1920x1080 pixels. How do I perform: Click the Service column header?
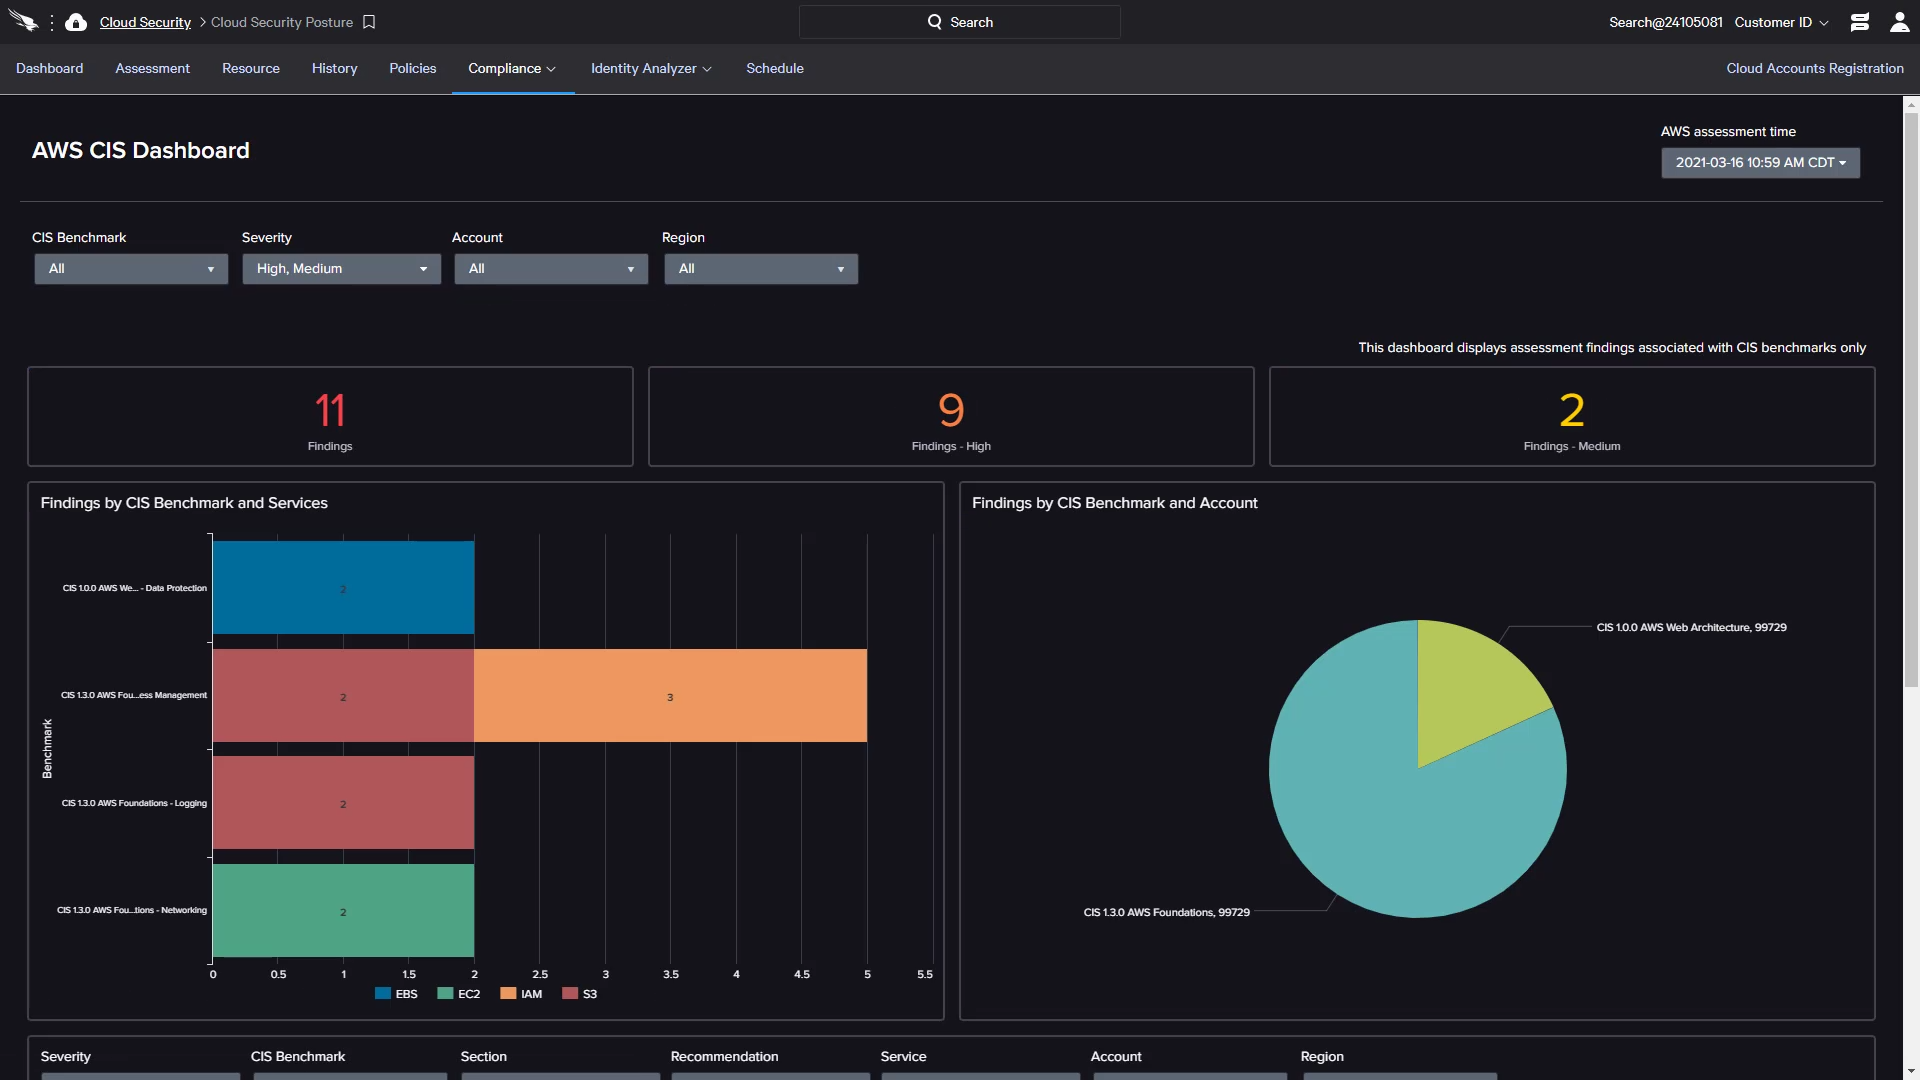[x=903, y=1057]
